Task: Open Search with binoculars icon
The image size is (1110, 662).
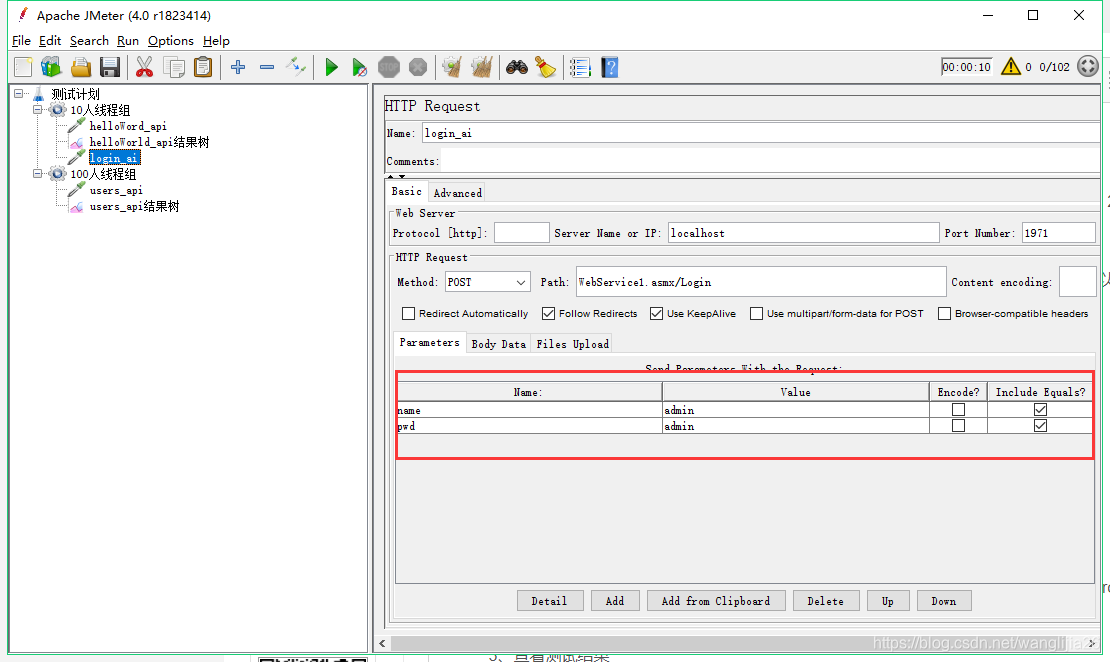Action: click(517, 67)
